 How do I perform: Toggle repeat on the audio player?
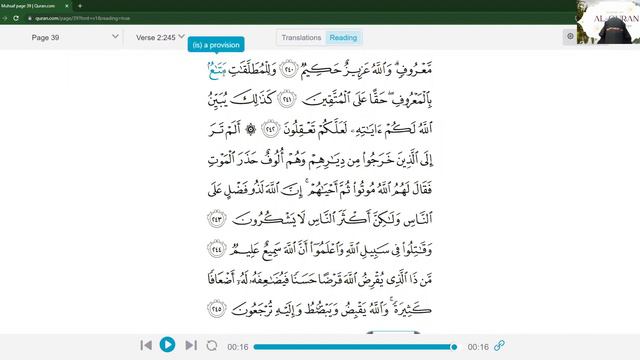tap(212, 346)
